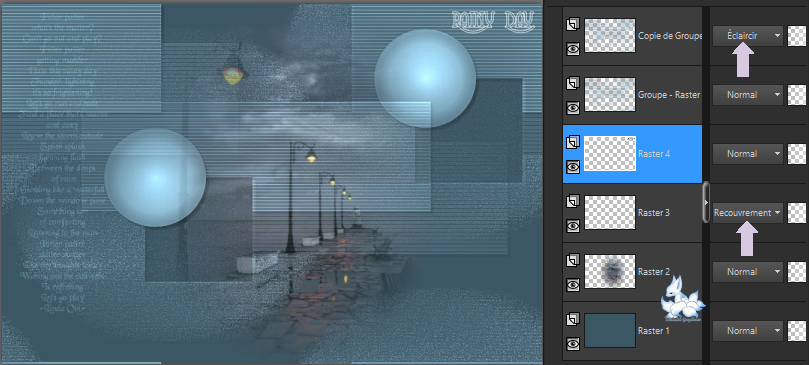
Task: Click the Raster 2 layer name
Action: point(654,272)
